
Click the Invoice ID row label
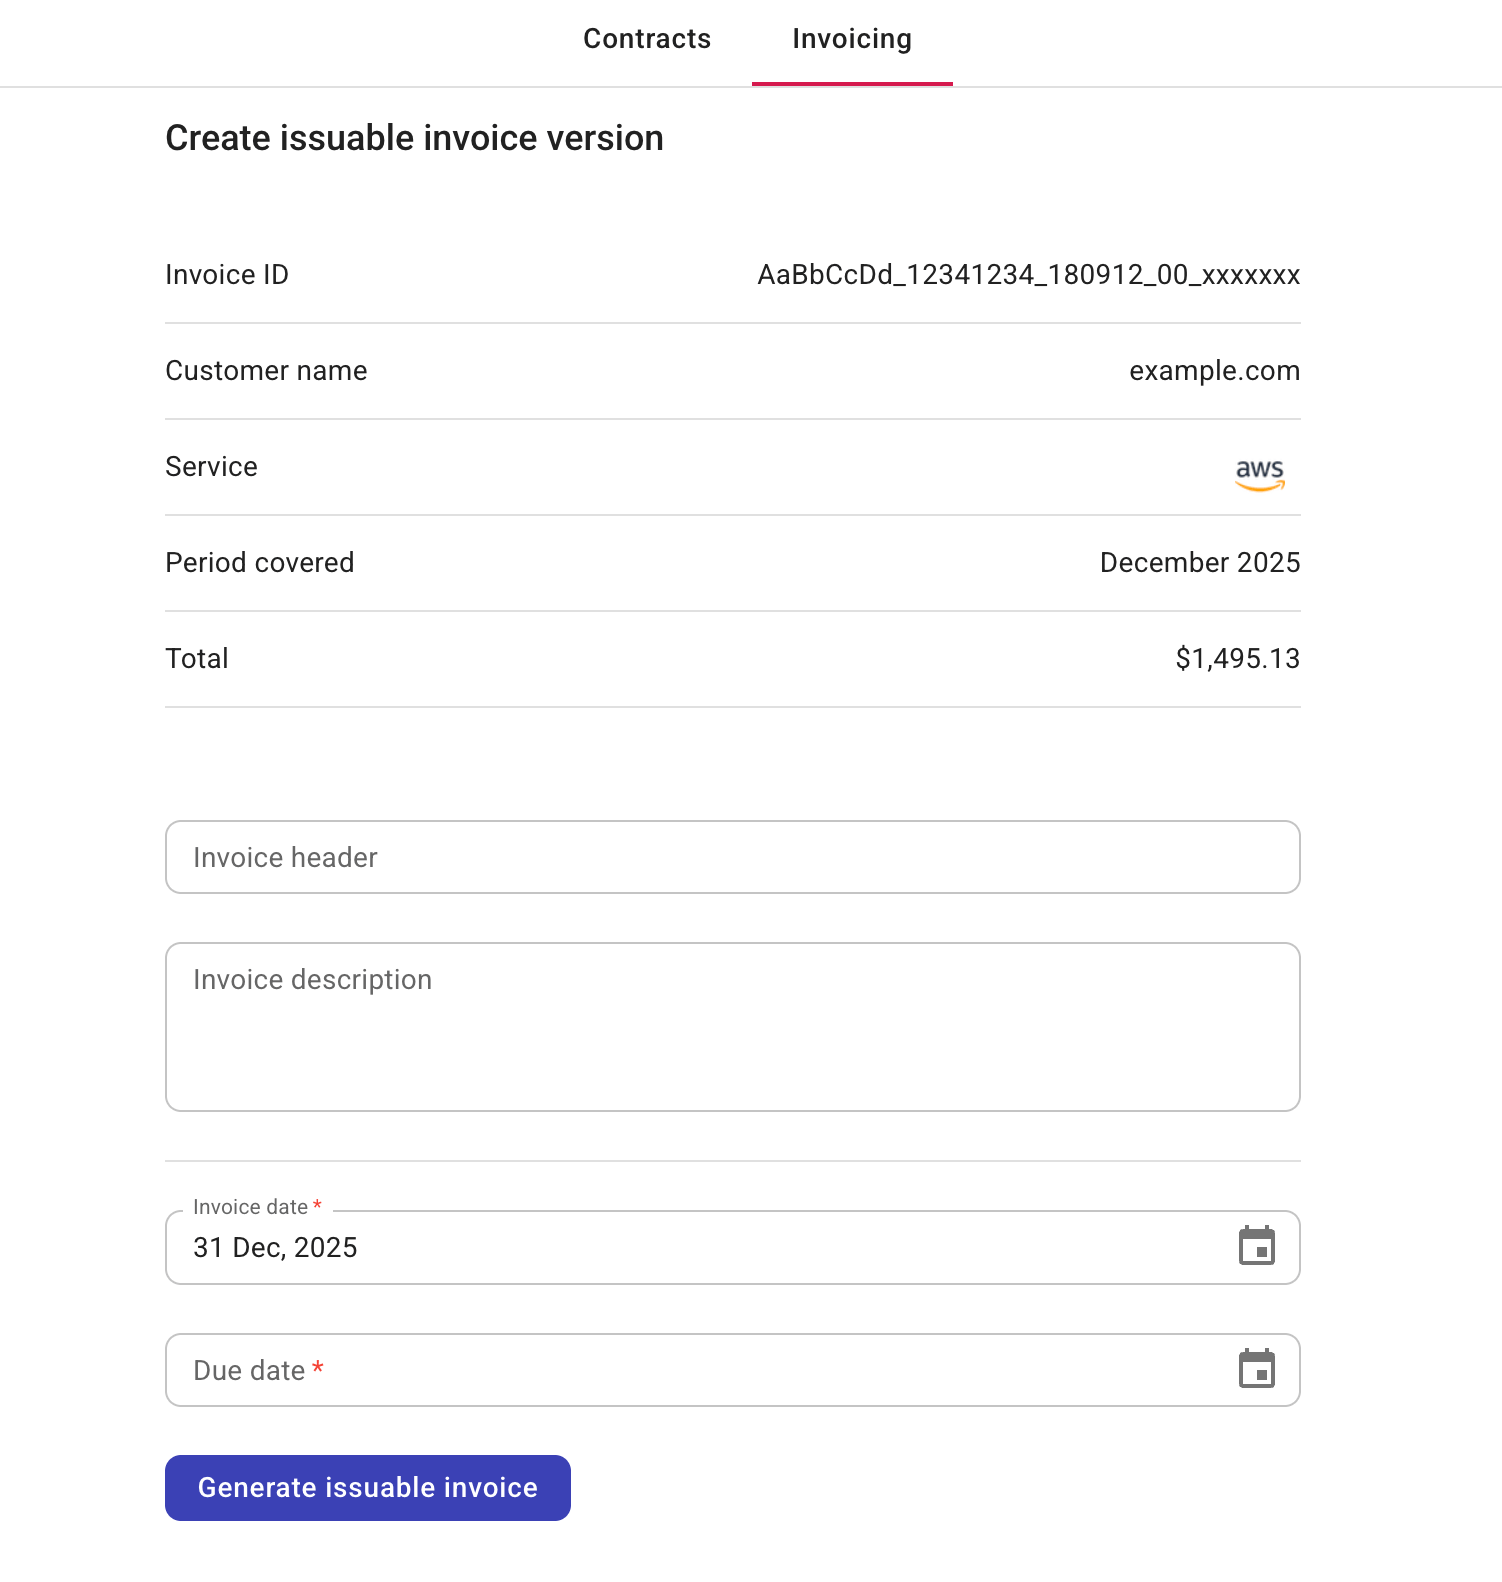226,275
